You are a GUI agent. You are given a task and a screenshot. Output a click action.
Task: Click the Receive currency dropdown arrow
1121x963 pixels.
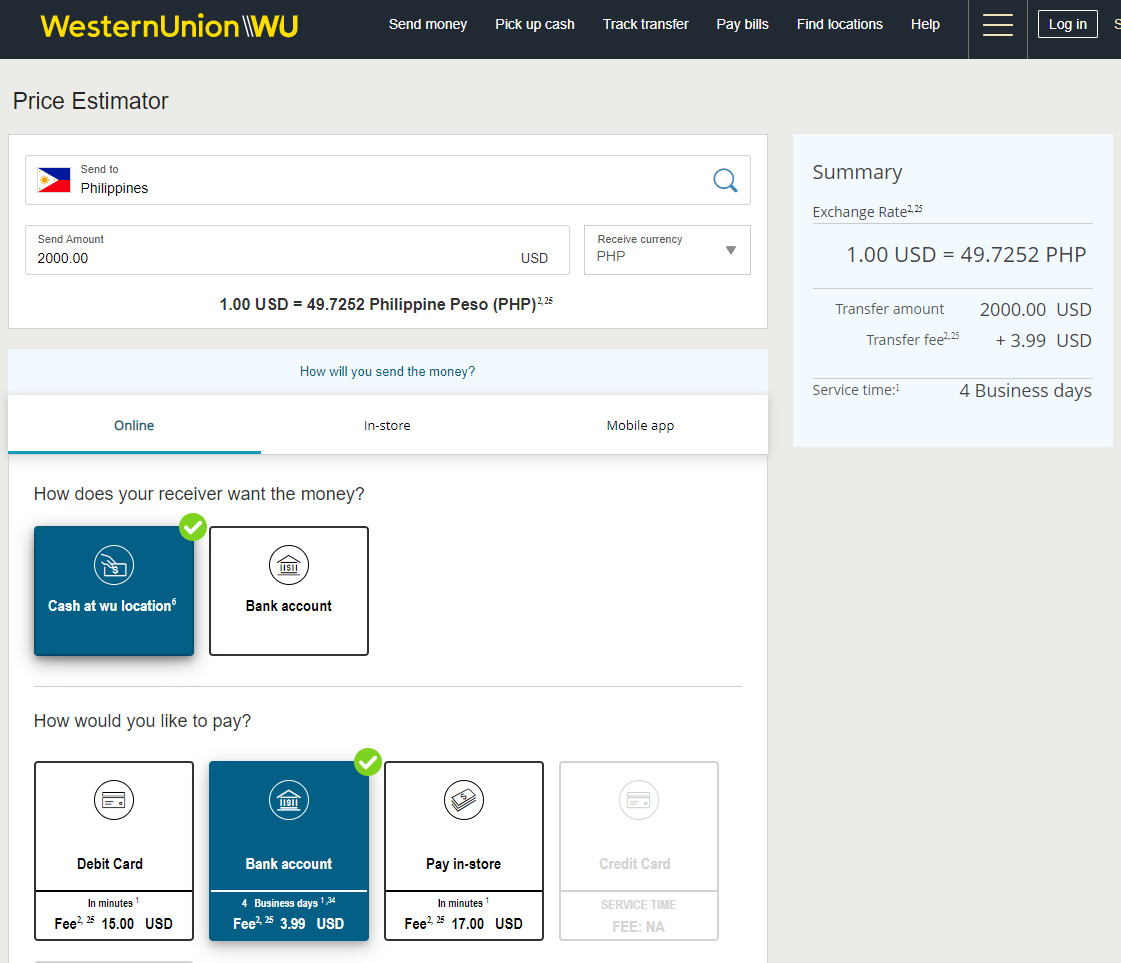(x=731, y=250)
